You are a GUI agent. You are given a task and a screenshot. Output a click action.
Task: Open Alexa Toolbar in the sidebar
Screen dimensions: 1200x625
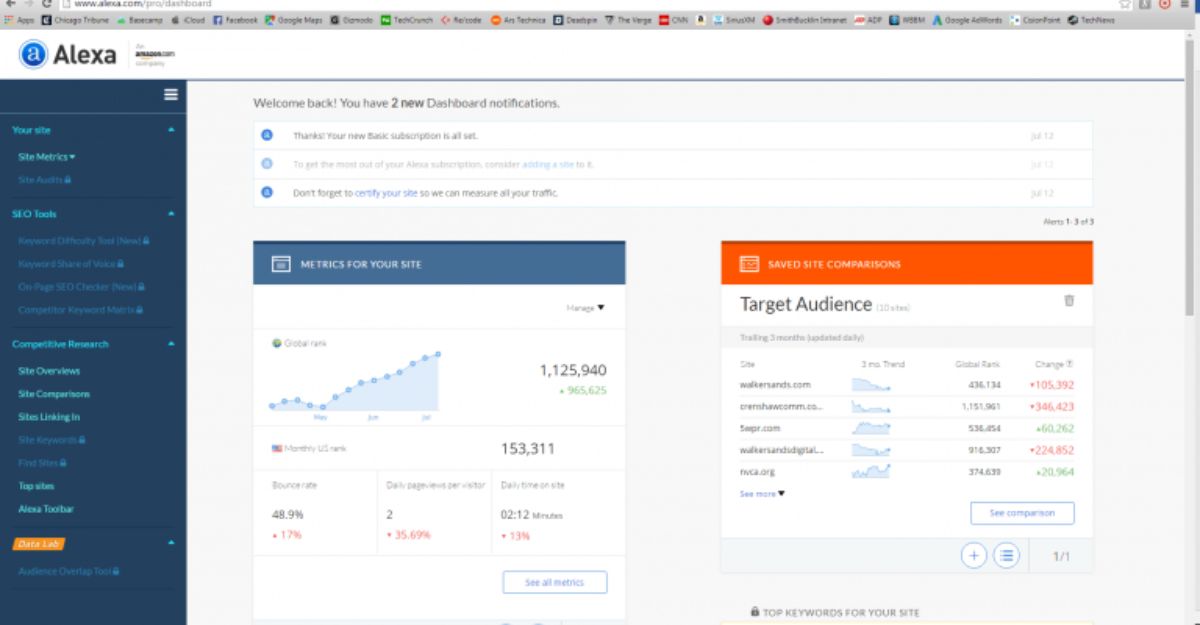[46, 509]
